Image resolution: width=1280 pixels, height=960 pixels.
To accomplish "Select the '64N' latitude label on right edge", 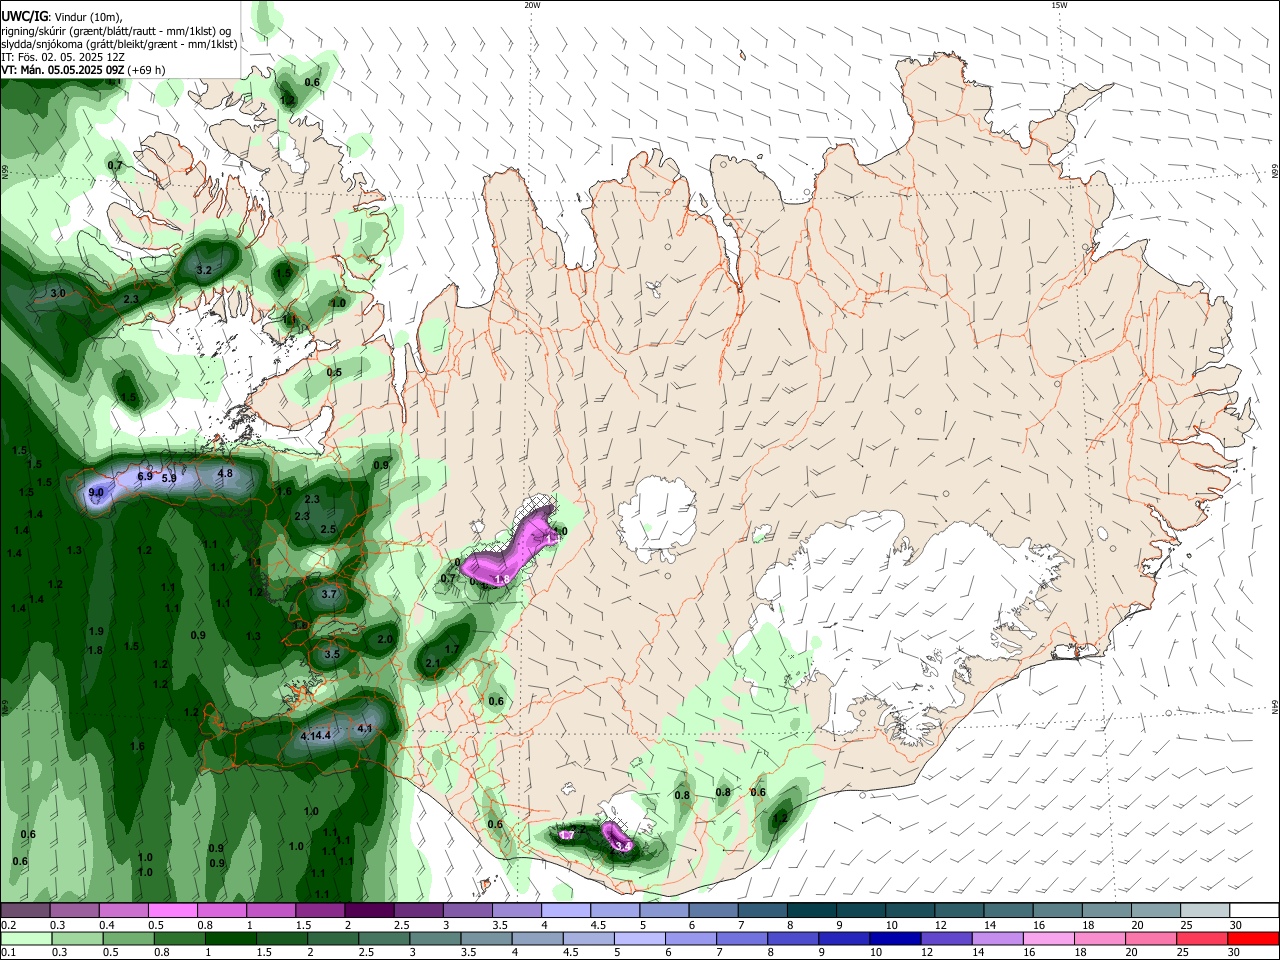I will [1275, 707].
